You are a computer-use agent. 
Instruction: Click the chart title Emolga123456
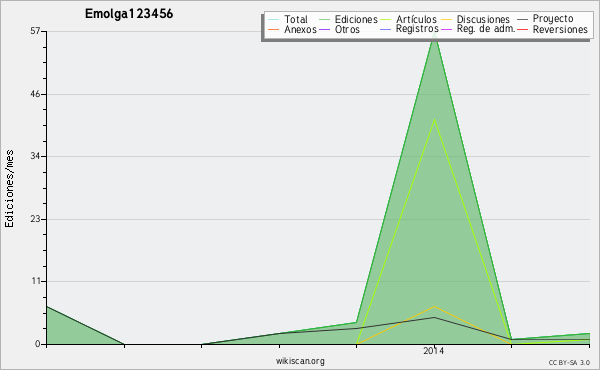(x=129, y=14)
